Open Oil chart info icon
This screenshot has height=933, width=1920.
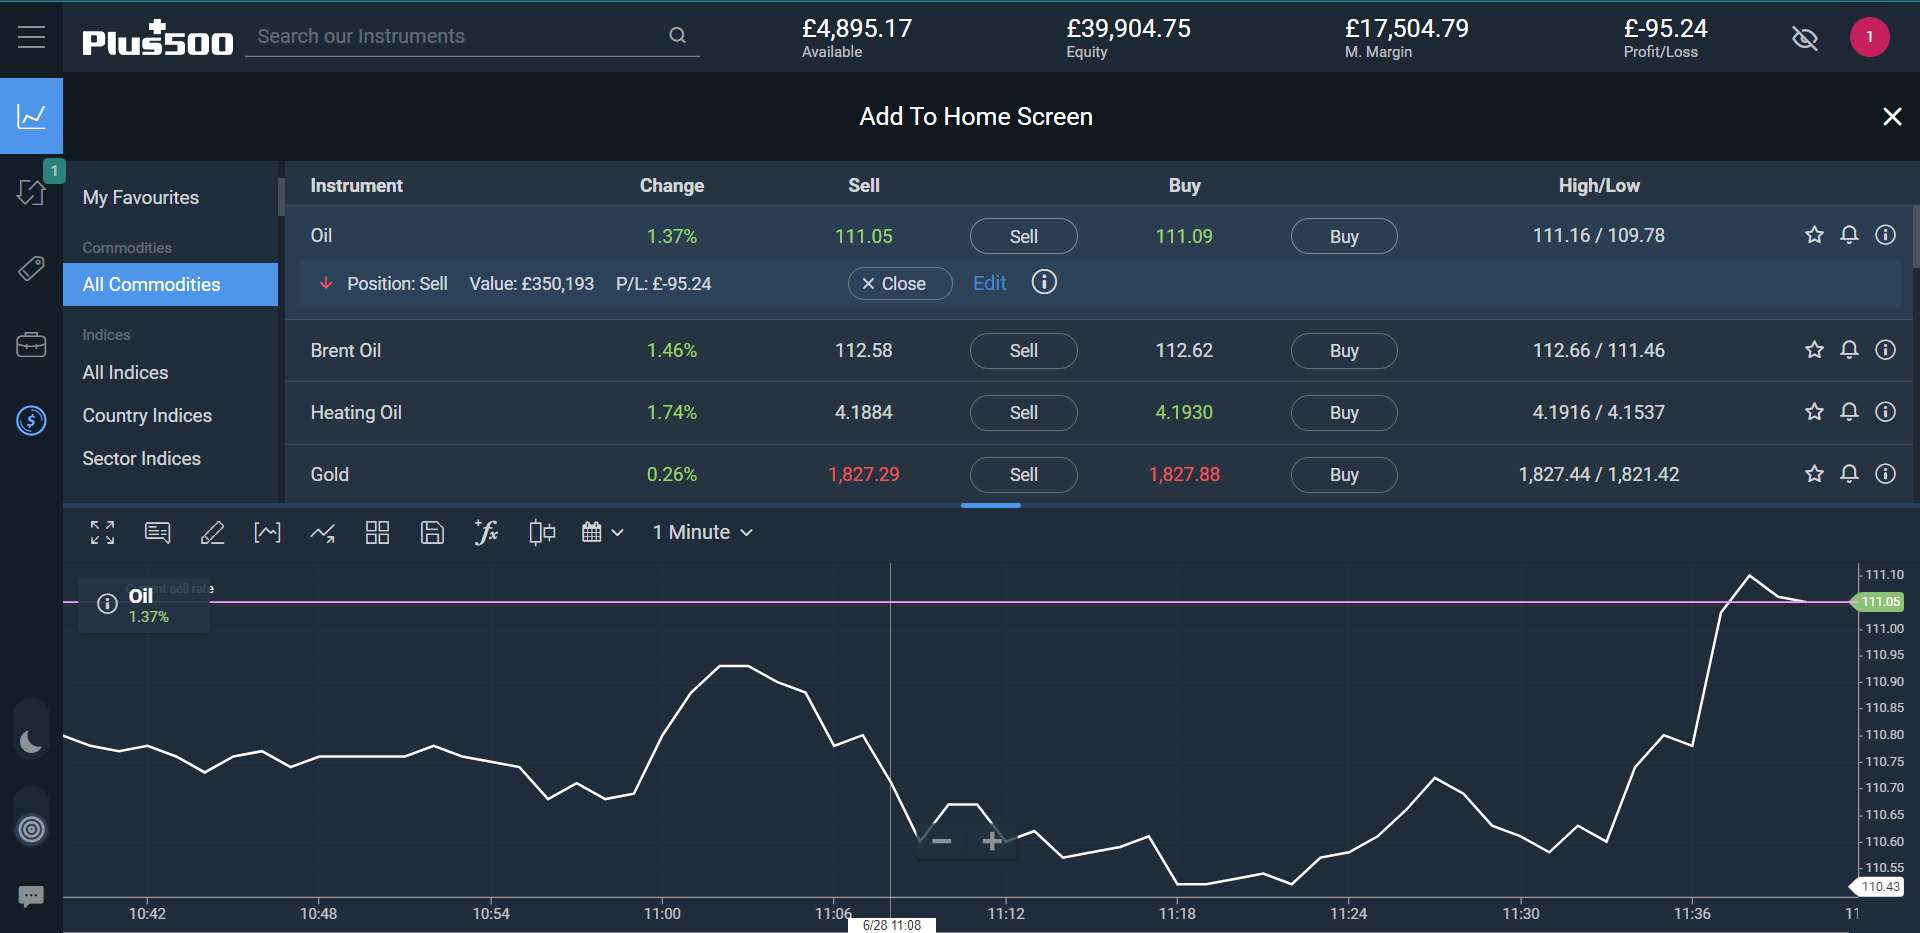click(x=107, y=604)
